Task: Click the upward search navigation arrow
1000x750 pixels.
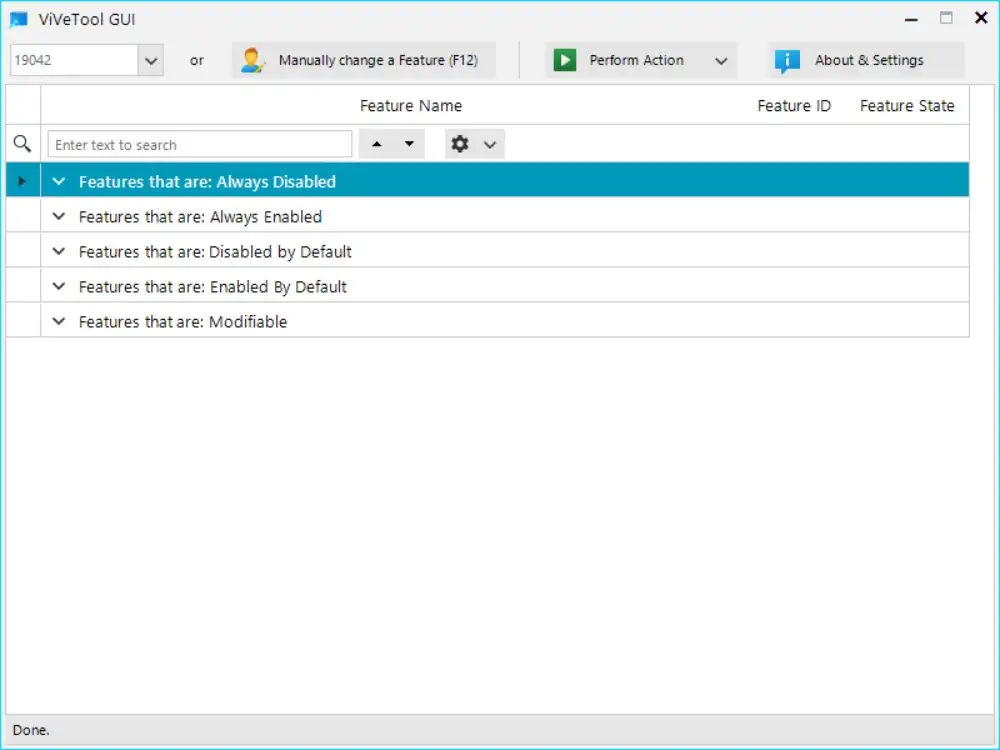Action: point(376,143)
